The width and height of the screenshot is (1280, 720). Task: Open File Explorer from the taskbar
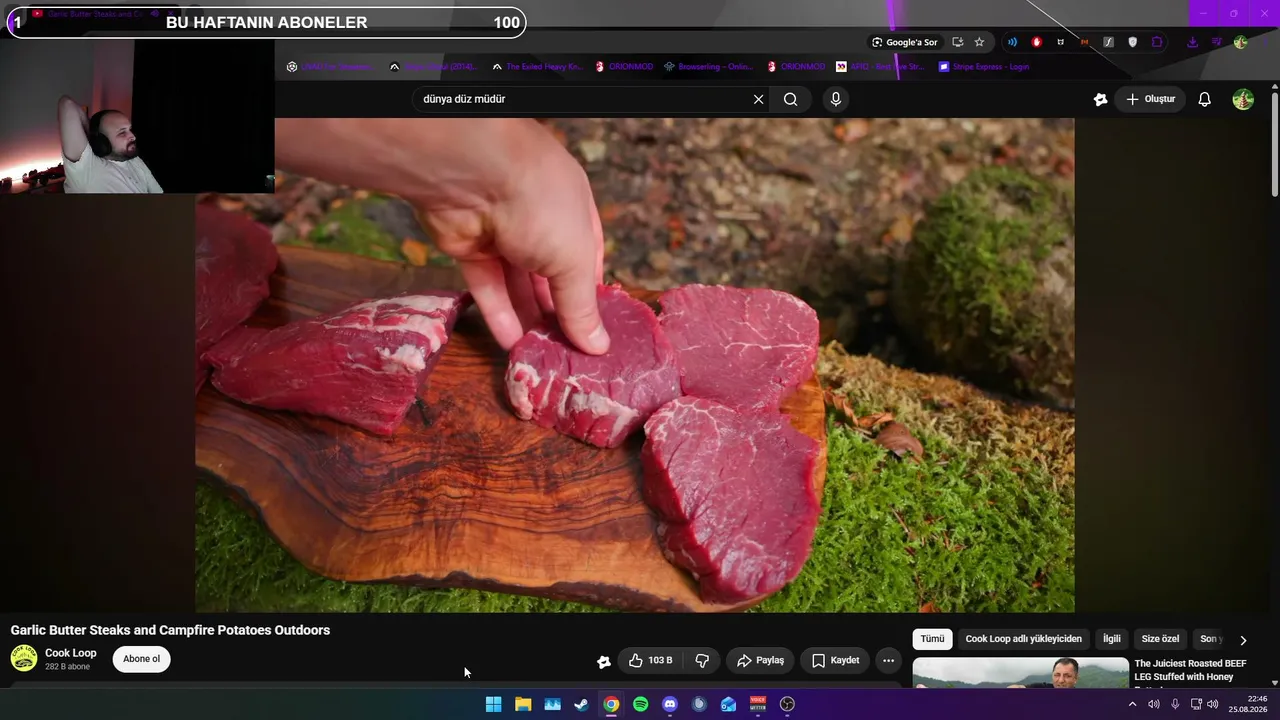pos(523,704)
